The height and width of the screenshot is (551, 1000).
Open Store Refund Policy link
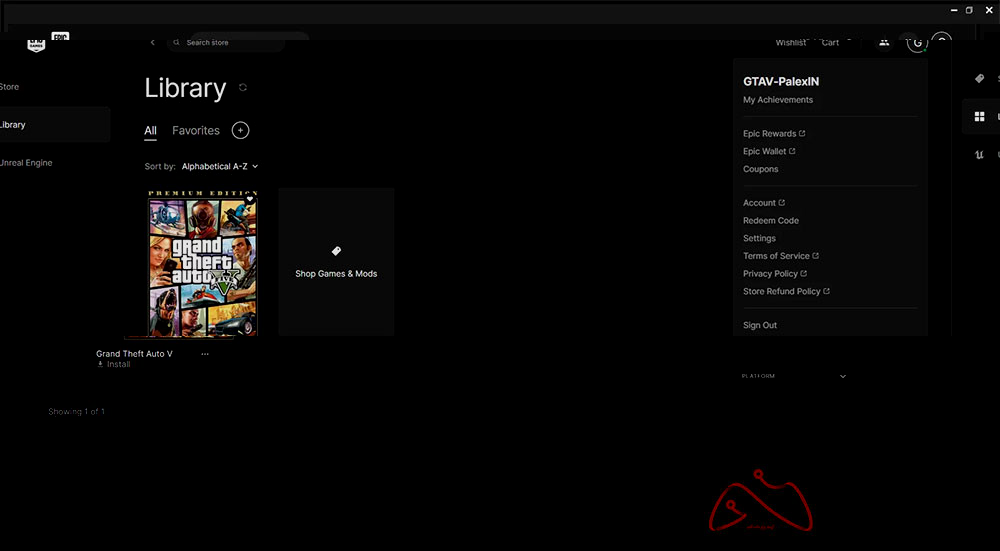[786, 291]
